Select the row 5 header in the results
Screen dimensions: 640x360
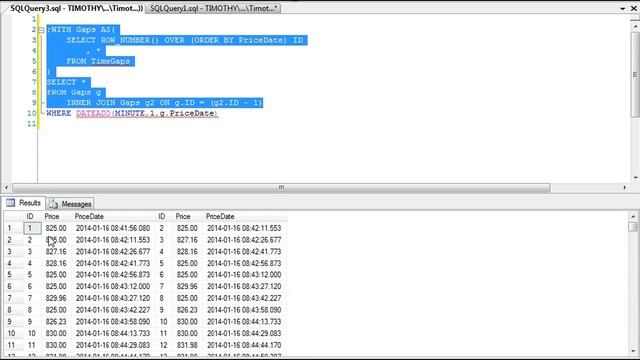[x=13, y=275]
